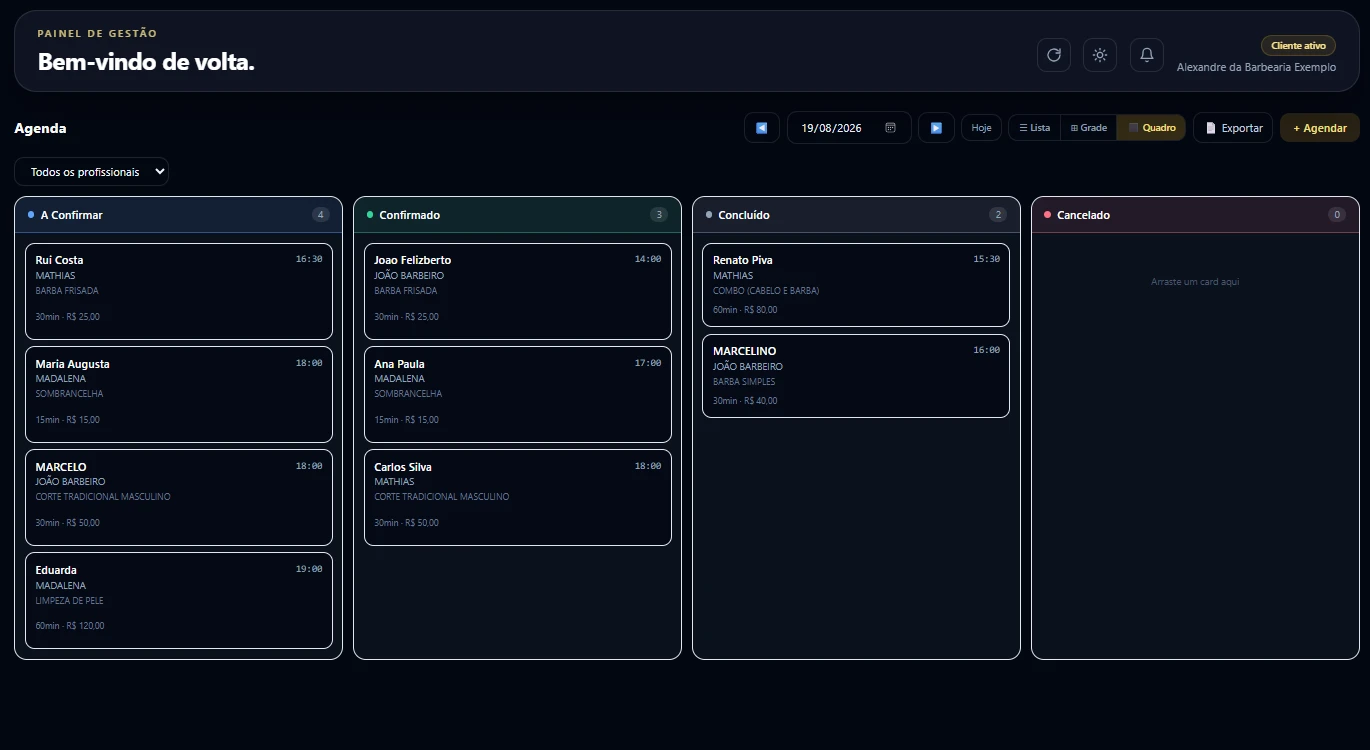This screenshot has width=1370, height=750.
Task: Switch to Lista view
Action: 1034,128
